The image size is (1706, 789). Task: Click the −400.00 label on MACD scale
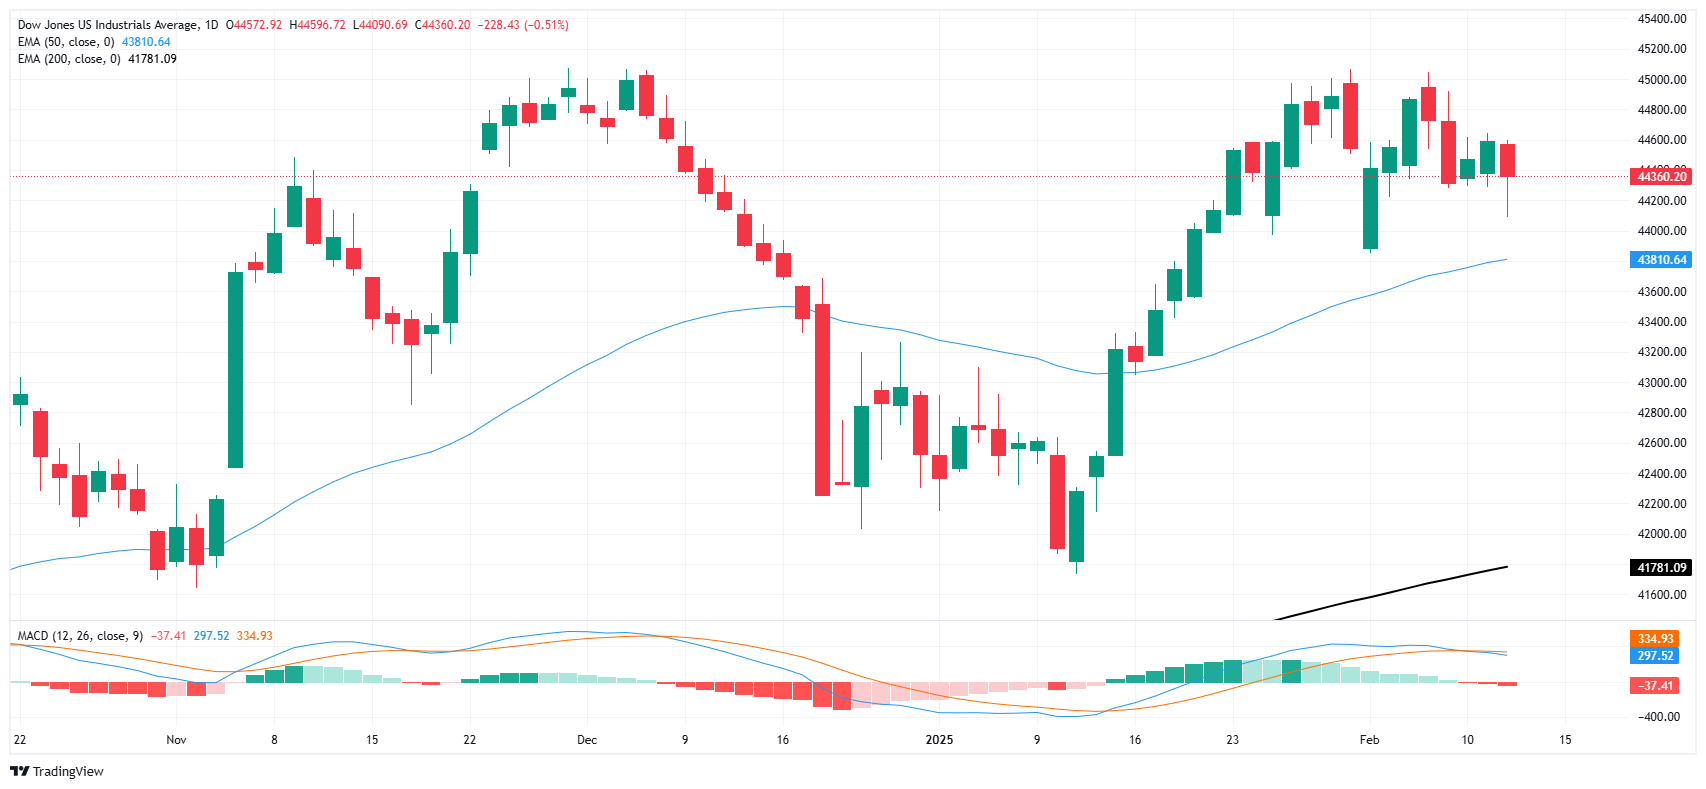pos(1661,717)
